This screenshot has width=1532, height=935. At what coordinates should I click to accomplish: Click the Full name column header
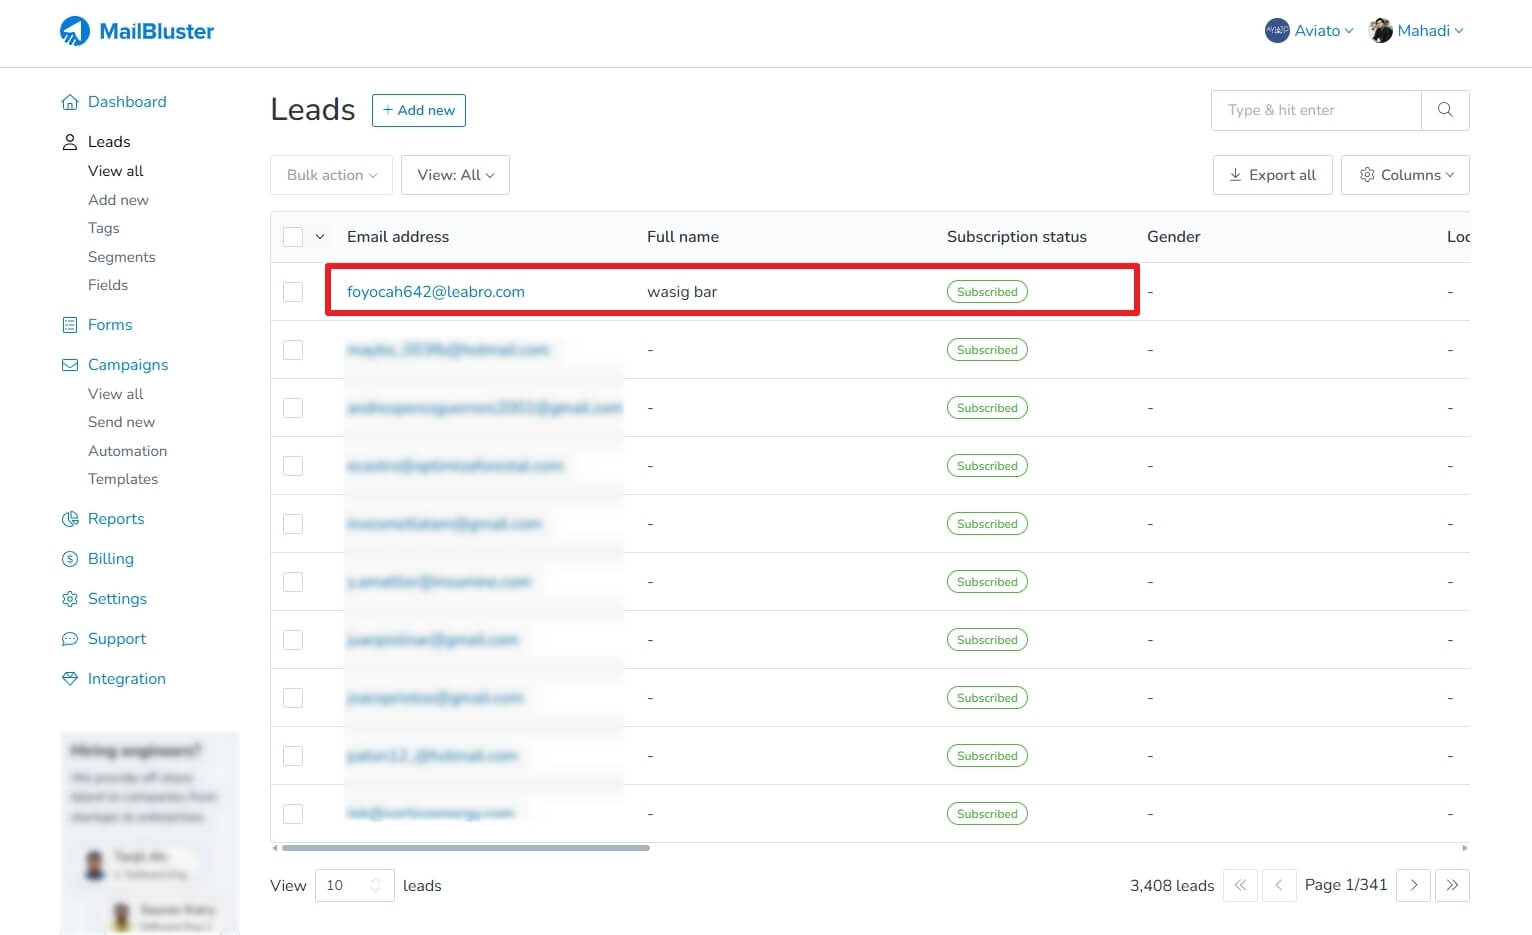coord(683,237)
